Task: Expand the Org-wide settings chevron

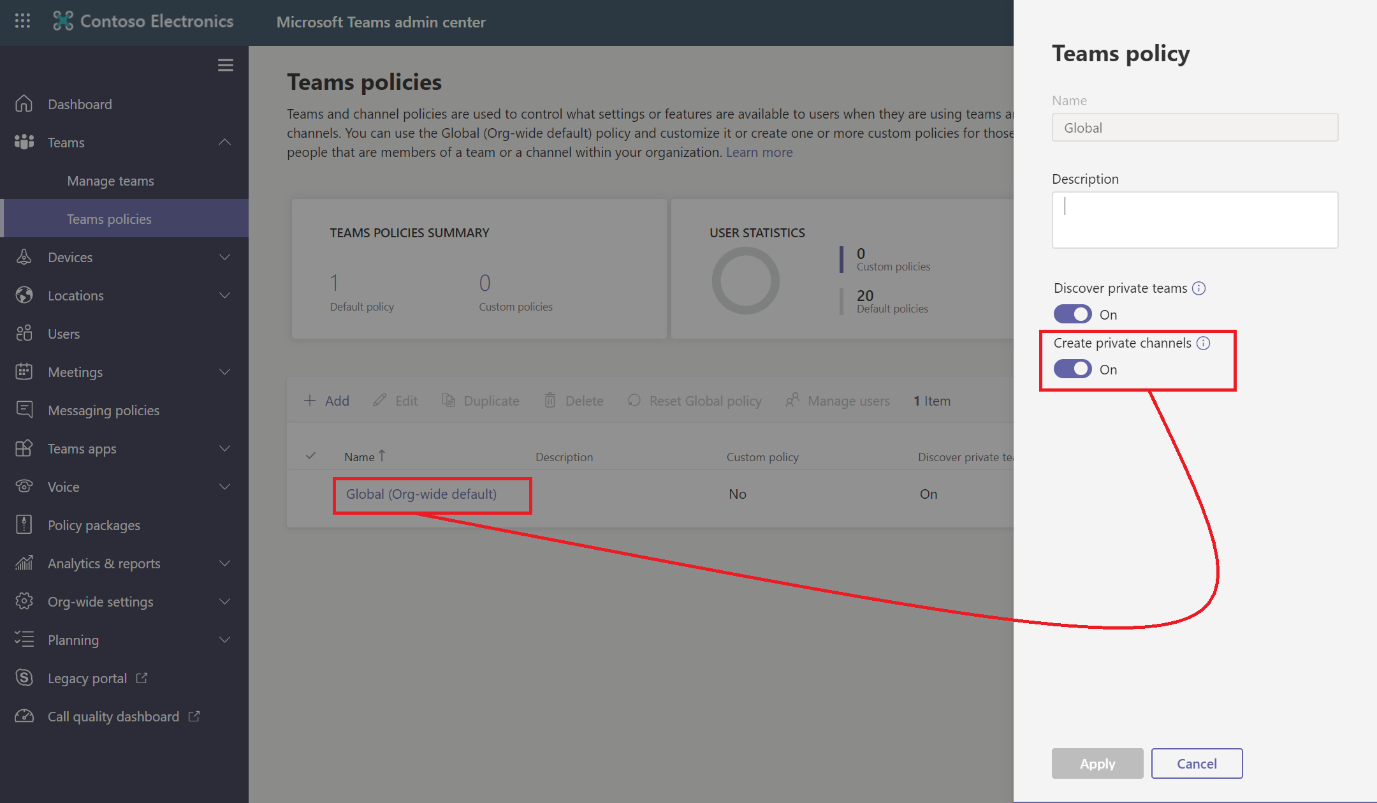Action: [225, 602]
